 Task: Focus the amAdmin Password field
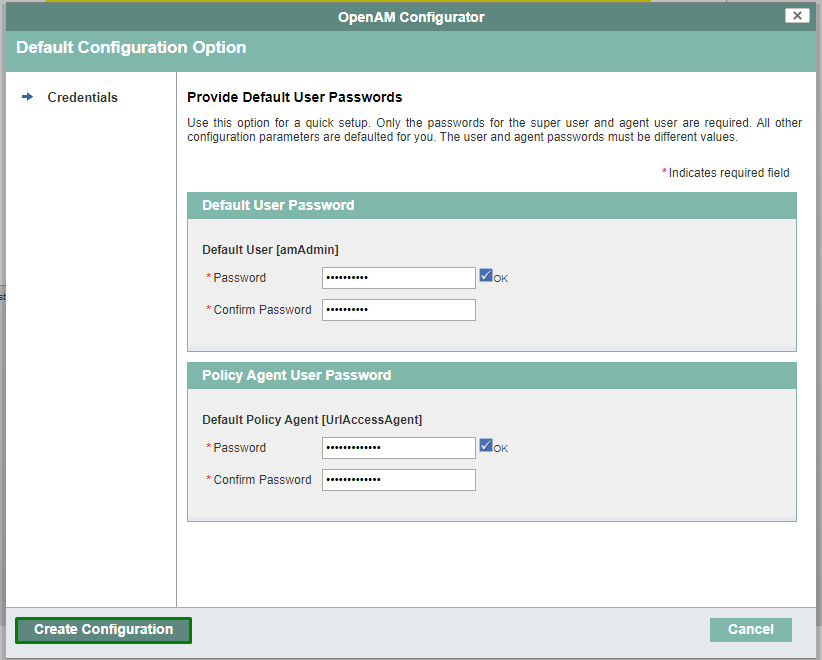pyautogui.click(x=398, y=278)
